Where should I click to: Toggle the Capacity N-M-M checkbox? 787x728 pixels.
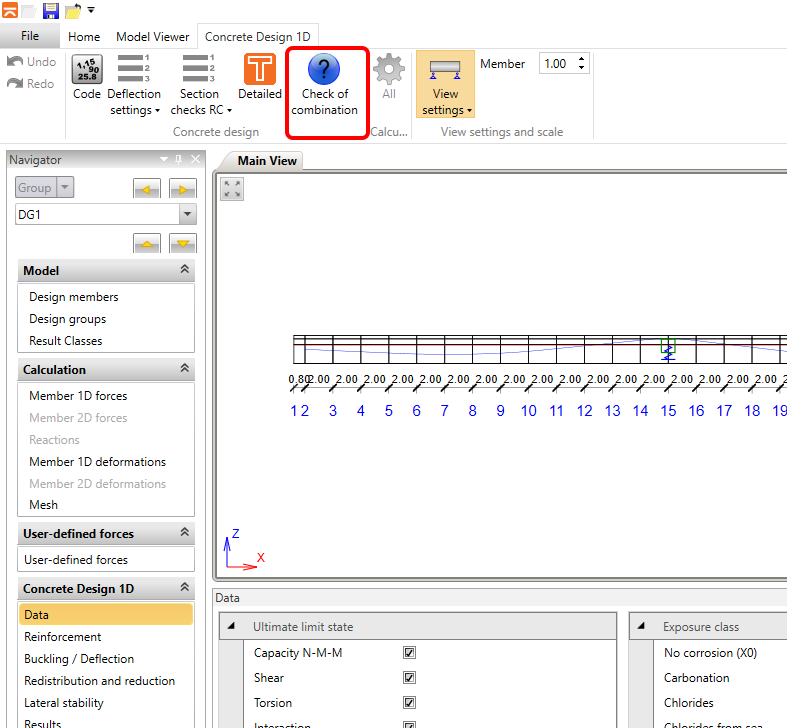[409, 653]
